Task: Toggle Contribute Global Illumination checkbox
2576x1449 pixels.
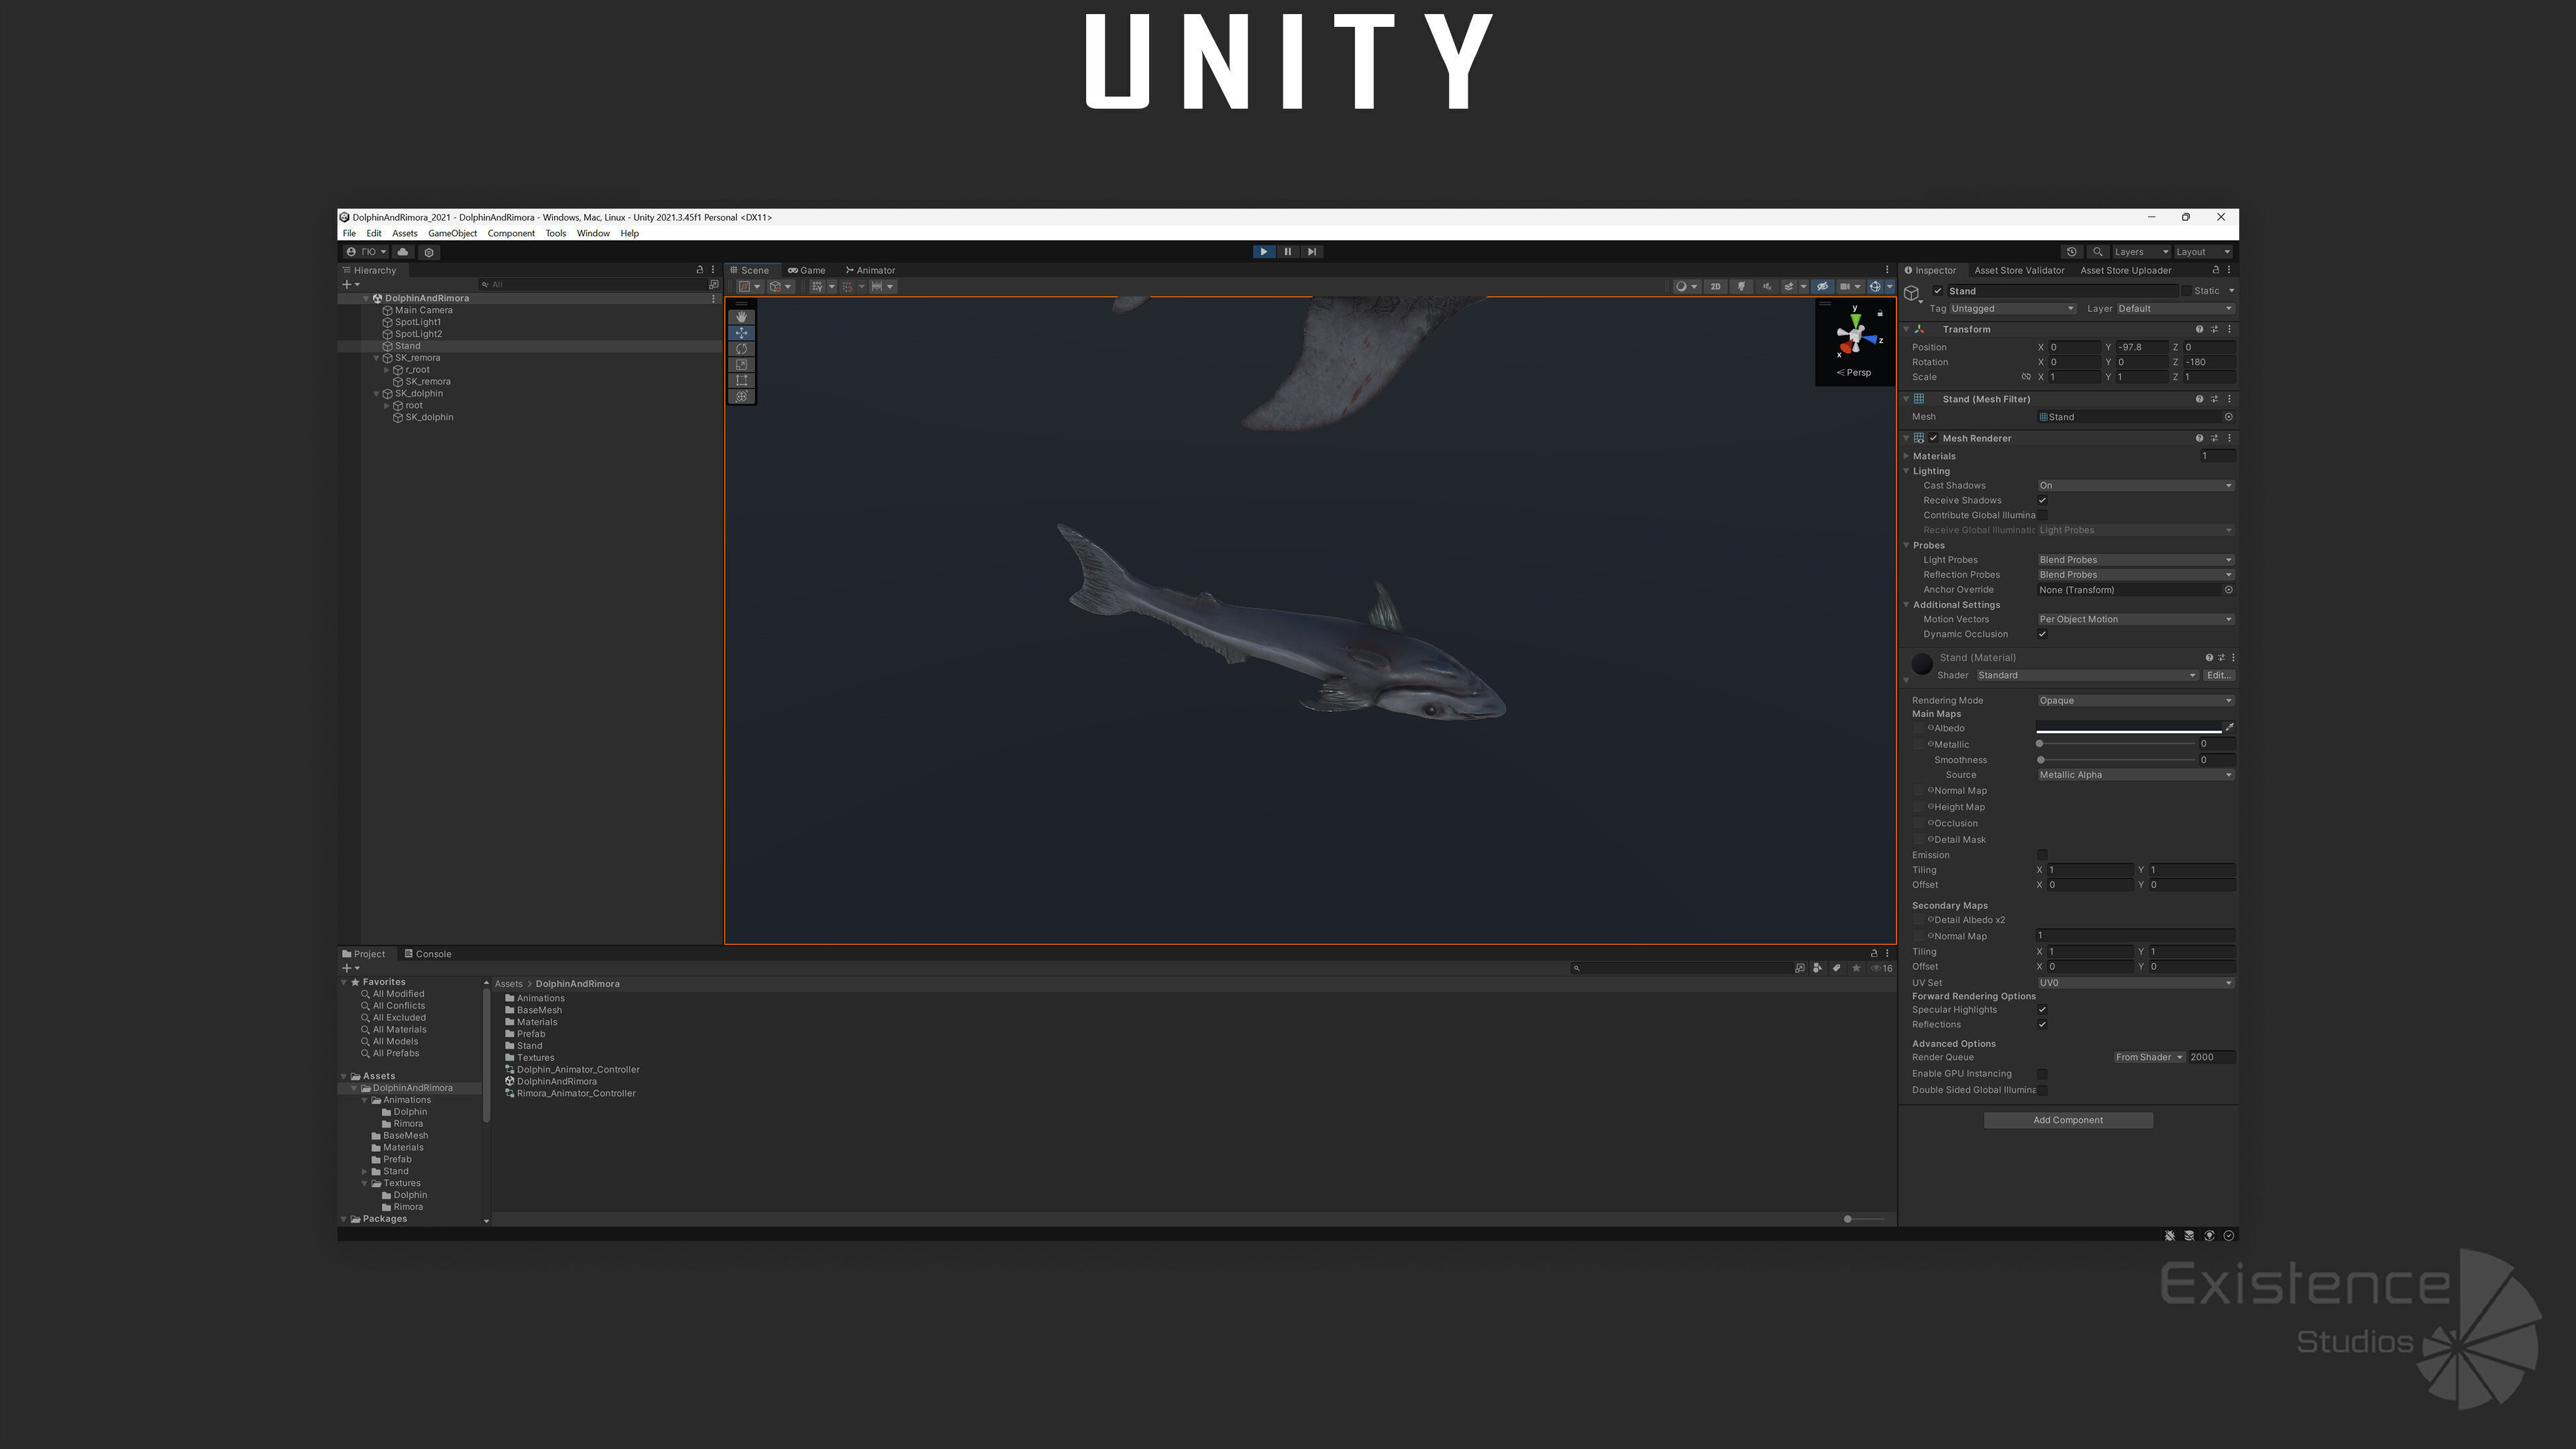Action: point(2042,515)
